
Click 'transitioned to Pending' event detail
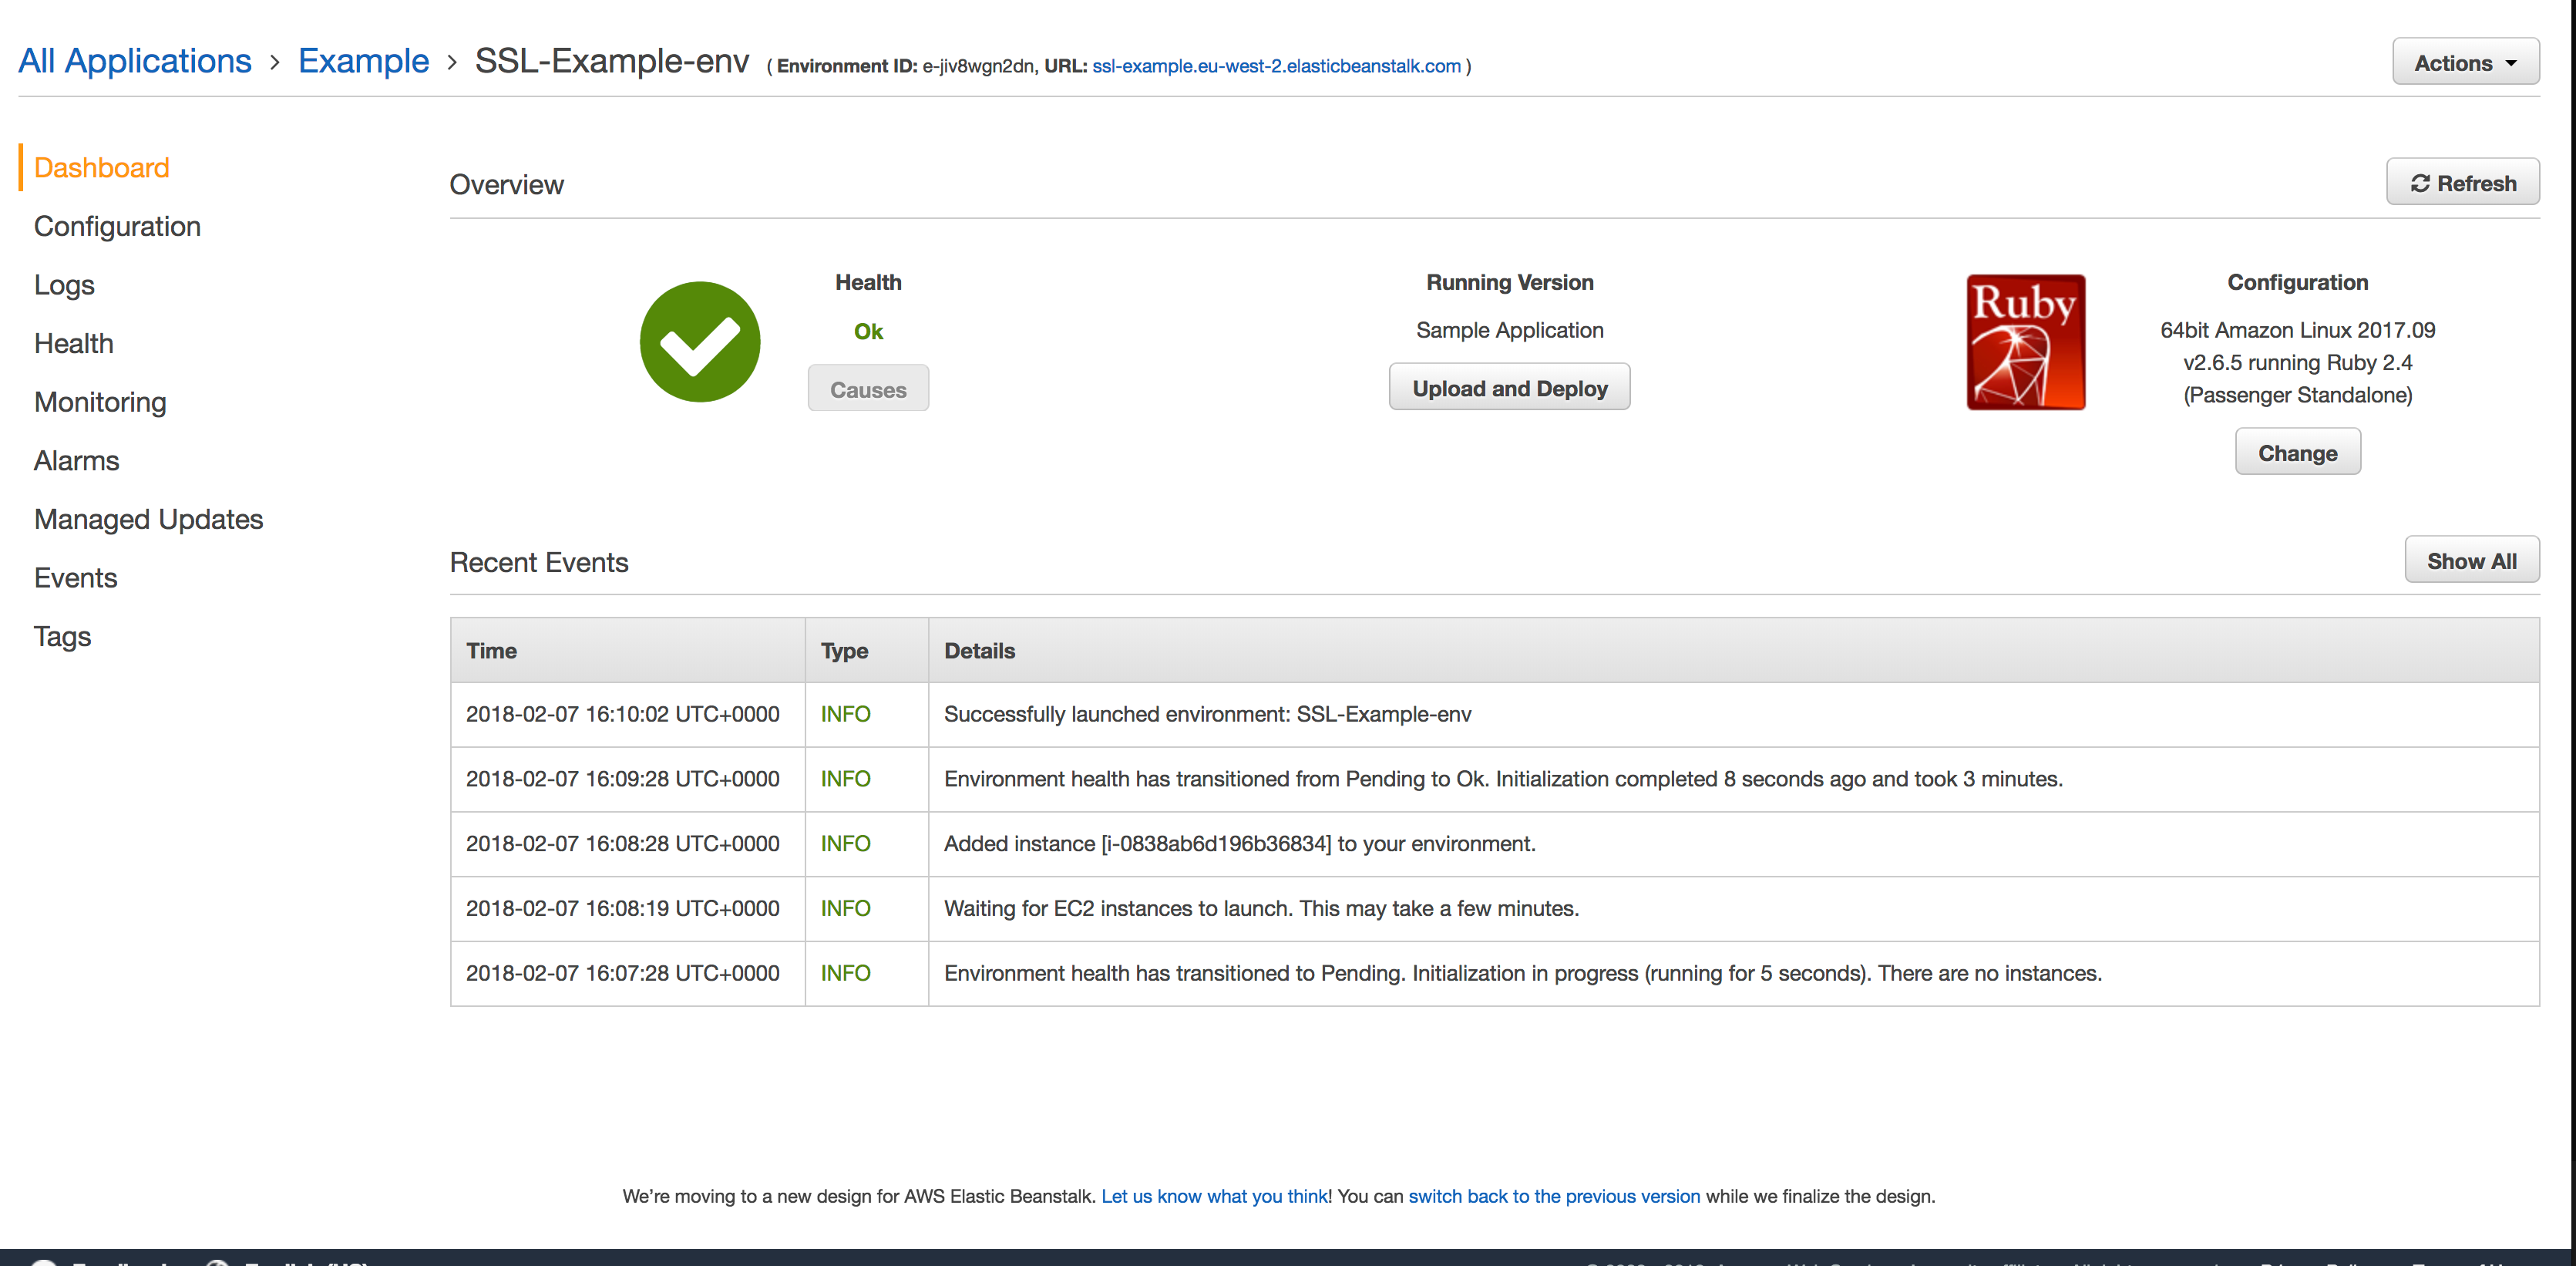1522,973
